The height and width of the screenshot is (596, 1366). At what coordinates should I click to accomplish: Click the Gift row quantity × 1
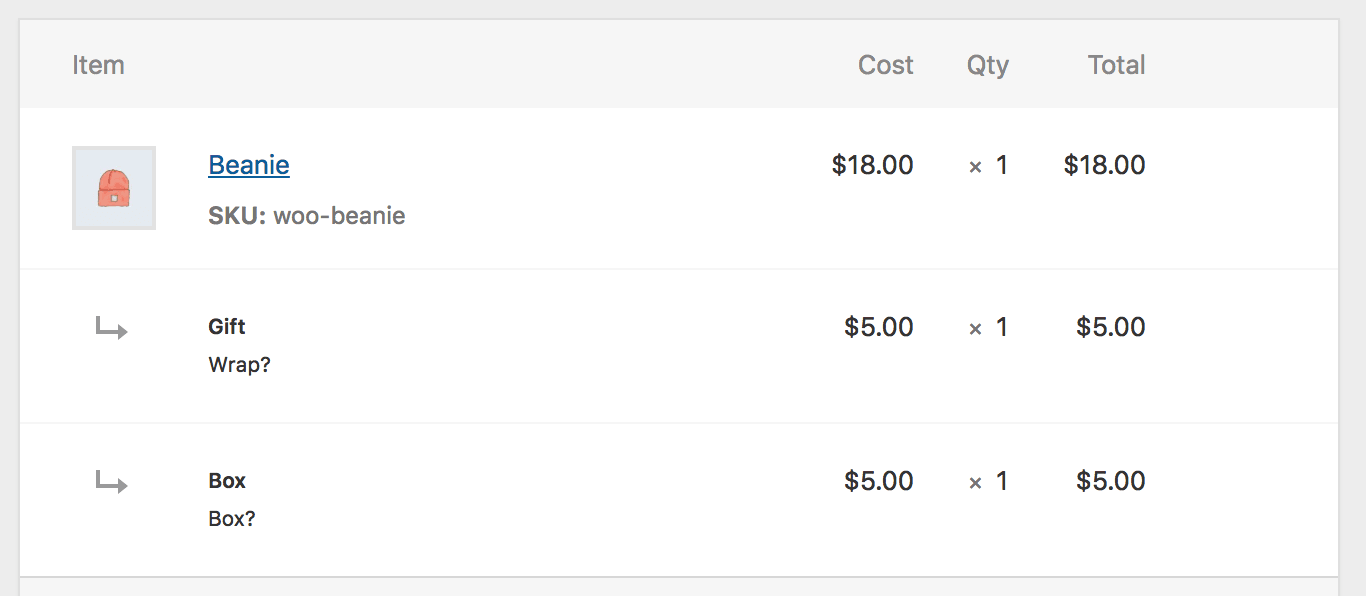coord(988,327)
